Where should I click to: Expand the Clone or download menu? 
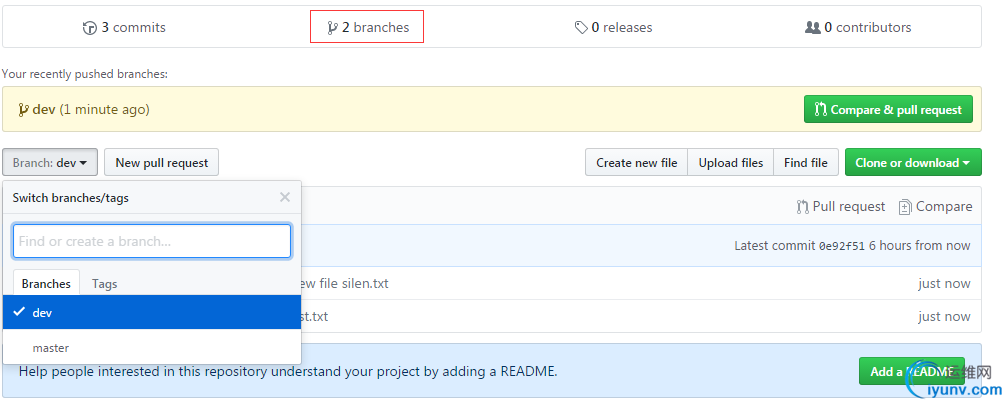[913, 163]
